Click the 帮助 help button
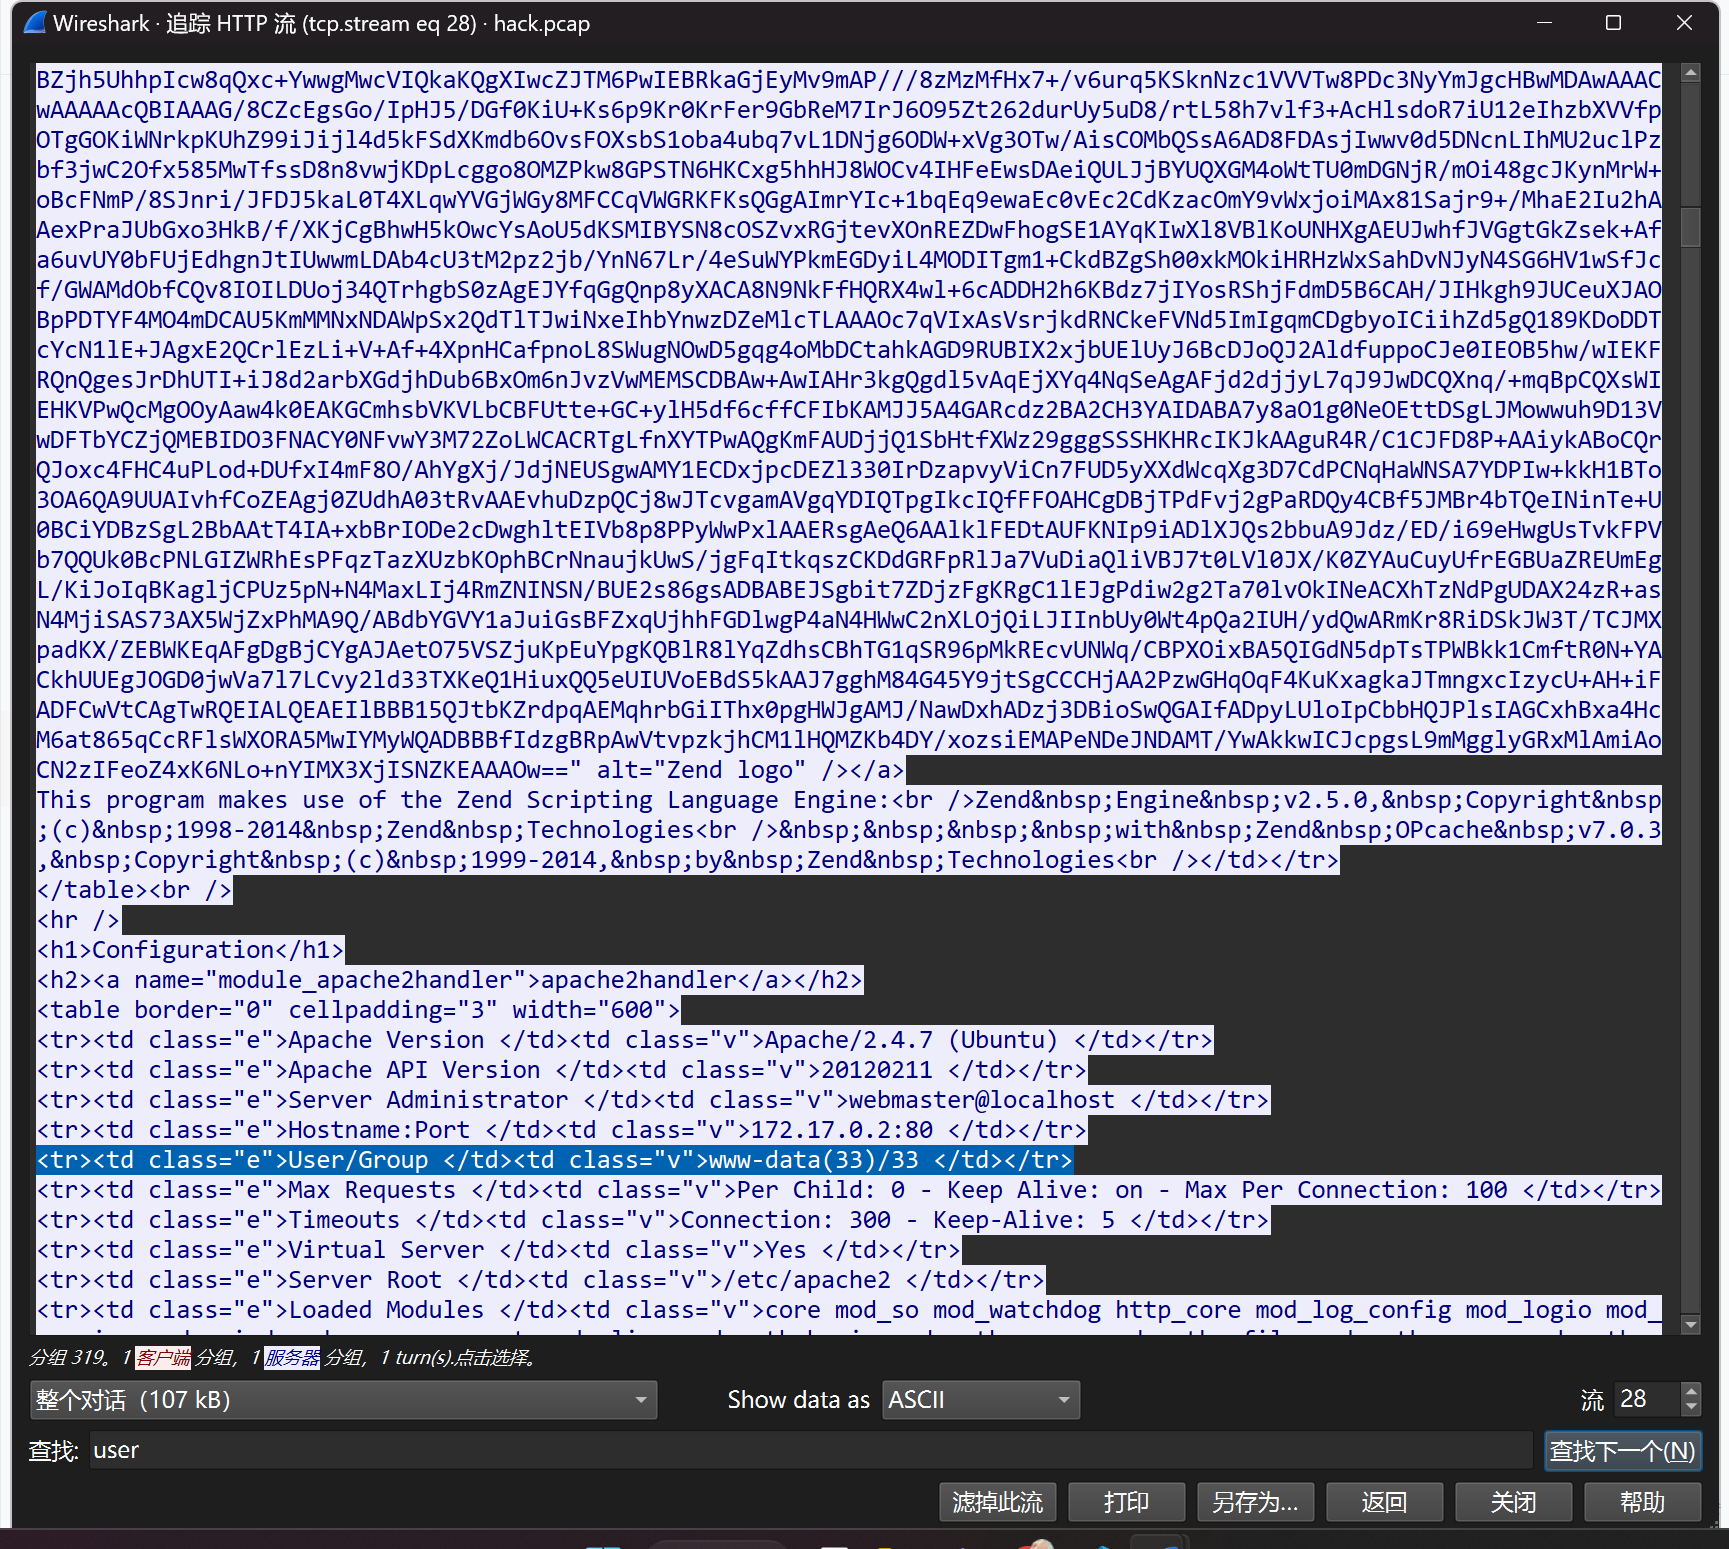The image size is (1729, 1549). (x=1642, y=1502)
